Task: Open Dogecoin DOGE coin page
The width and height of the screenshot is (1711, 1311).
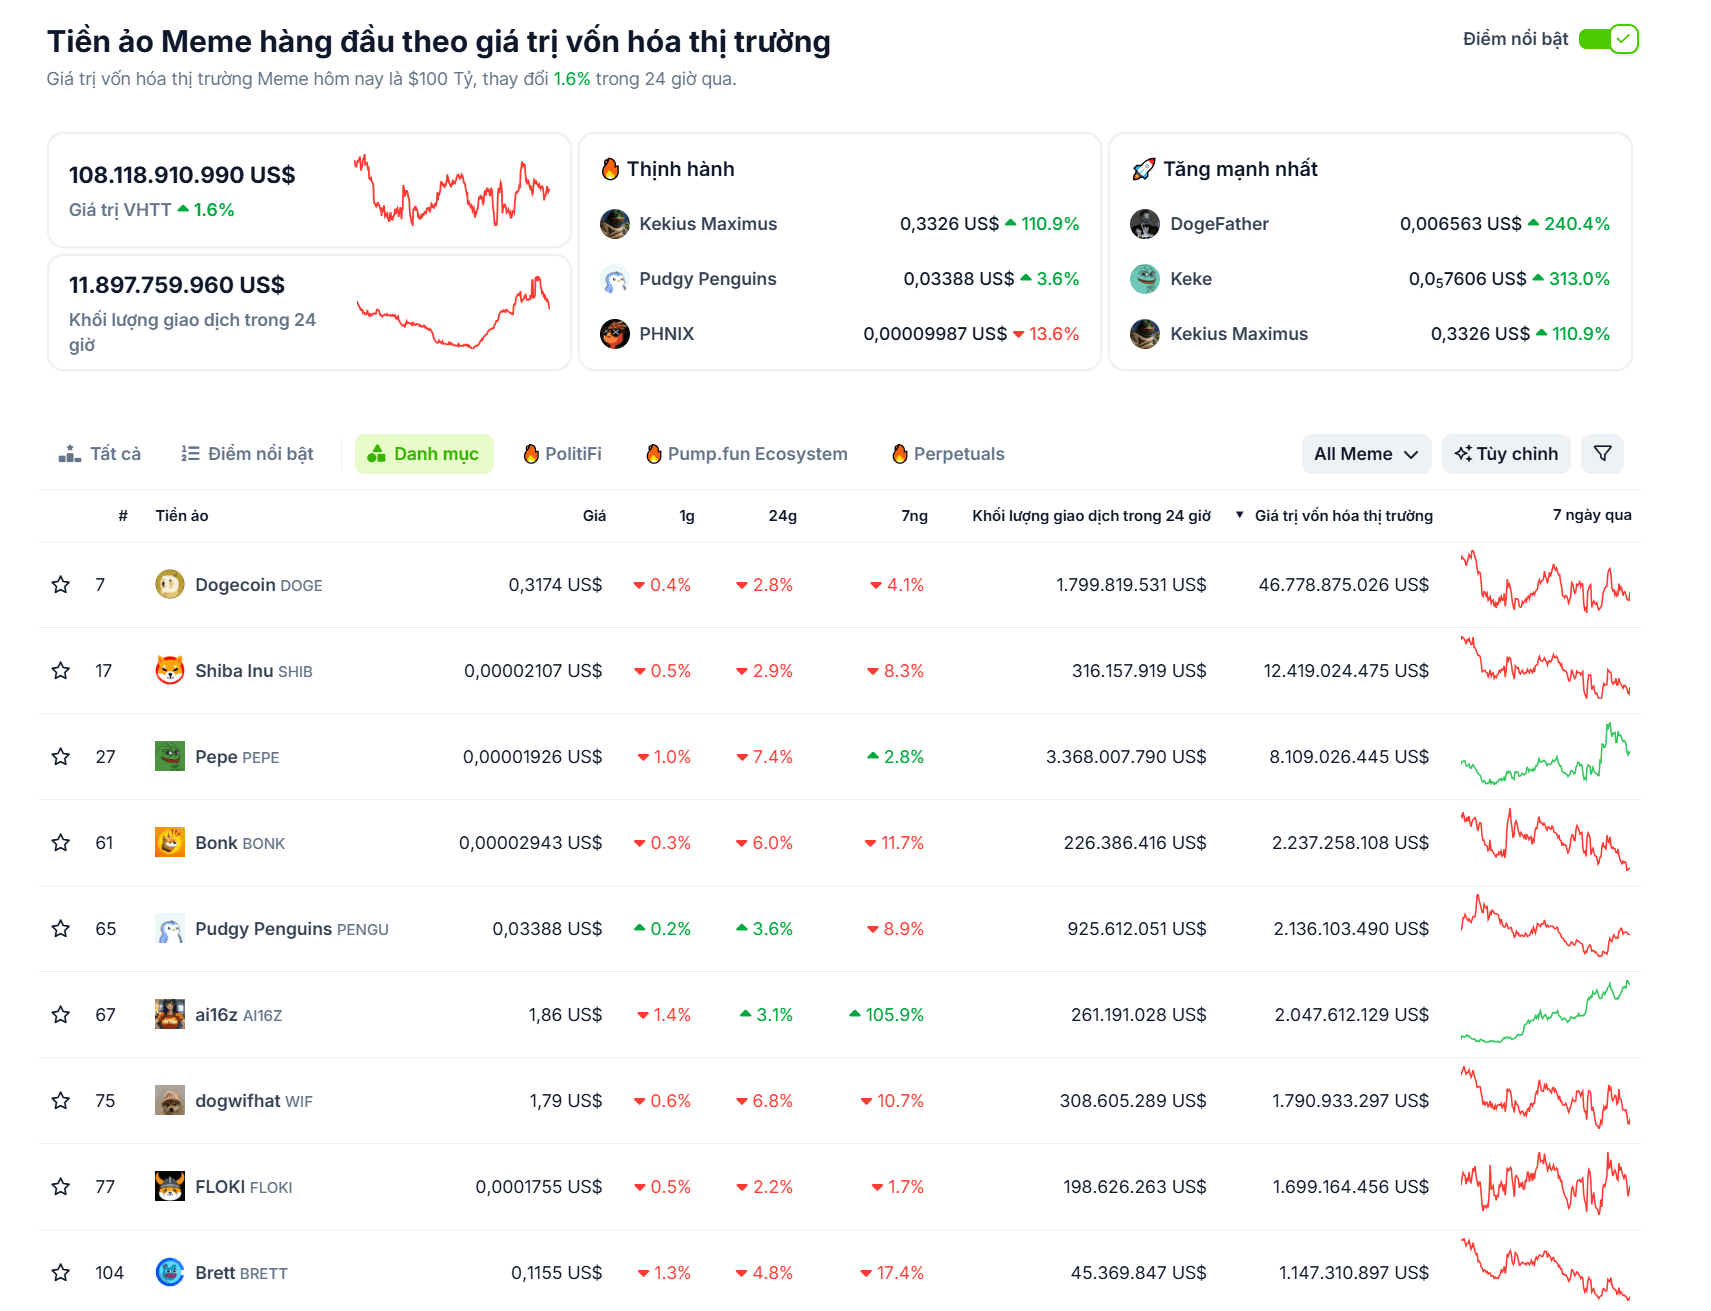Action: (259, 585)
